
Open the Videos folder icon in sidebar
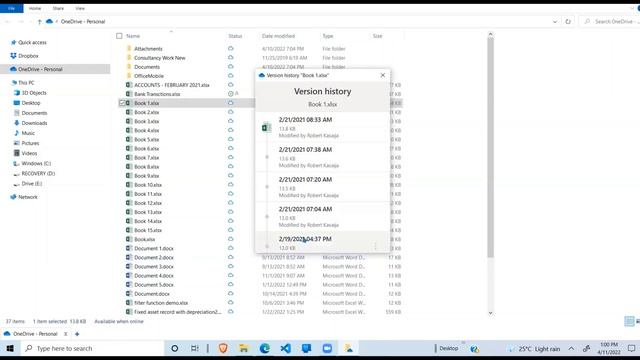click(17, 153)
